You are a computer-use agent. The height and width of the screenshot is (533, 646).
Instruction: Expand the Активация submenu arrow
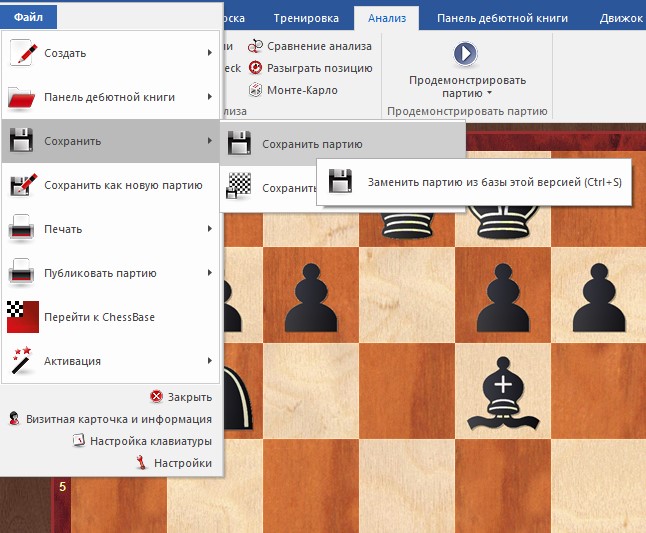tap(209, 361)
